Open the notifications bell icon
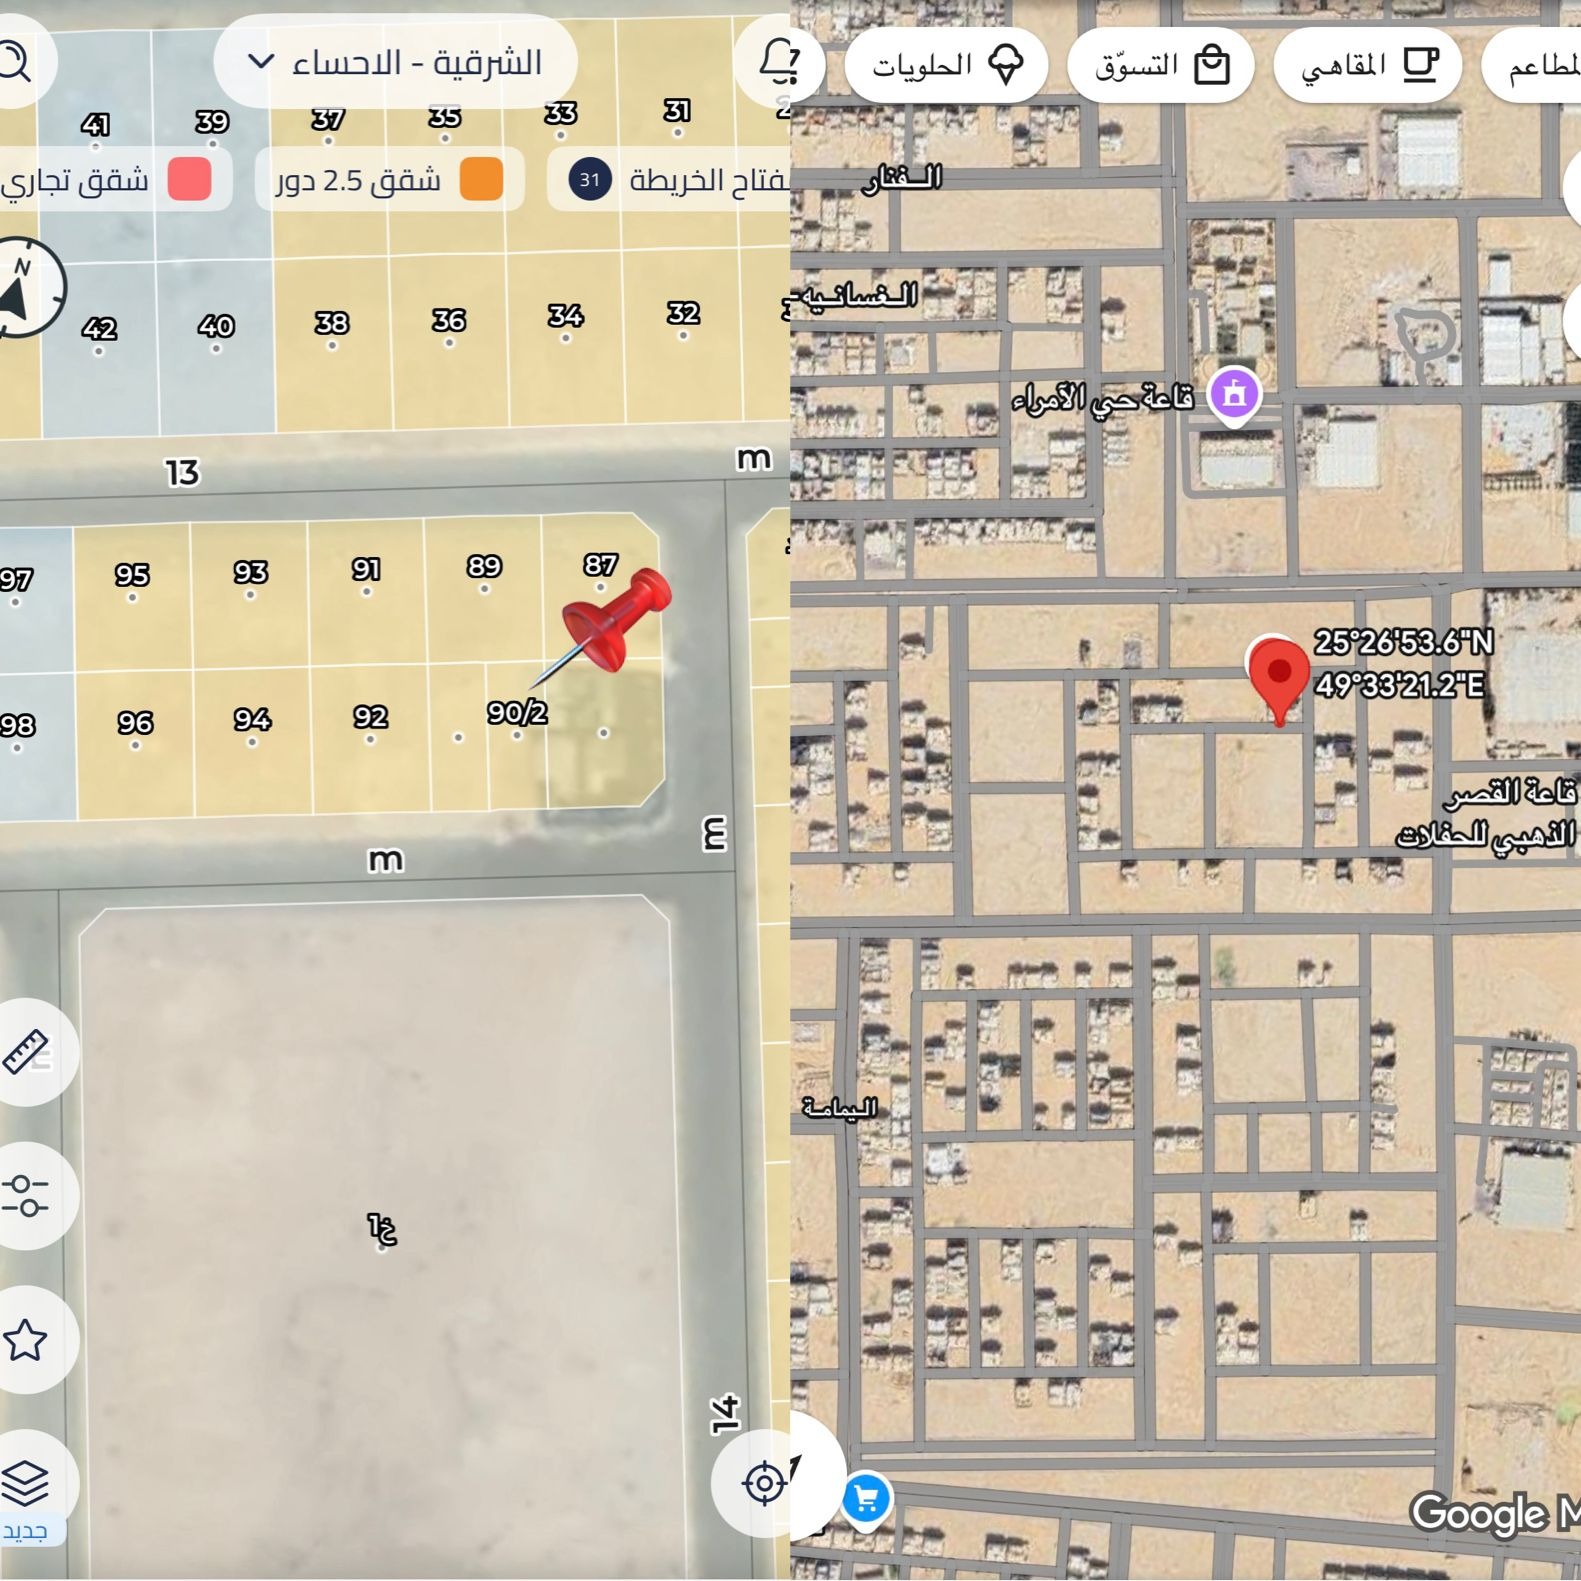 tap(777, 62)
